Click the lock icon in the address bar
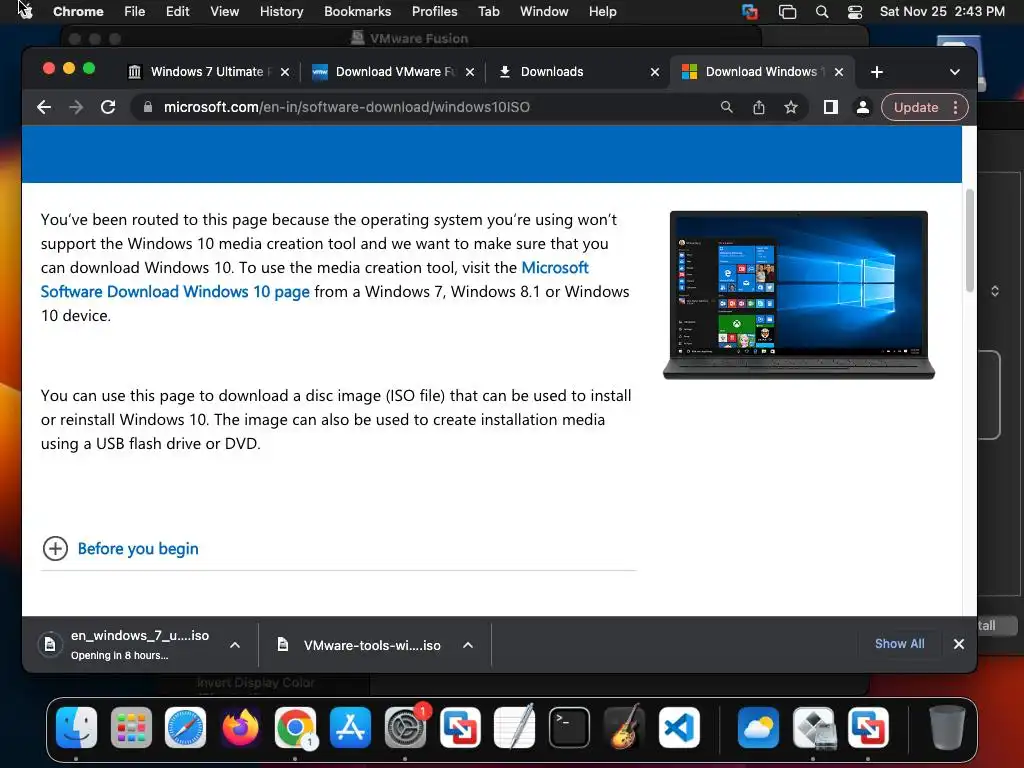Image resolution: width=1024 pixels, height=768 pixels. tap(148, 107)
